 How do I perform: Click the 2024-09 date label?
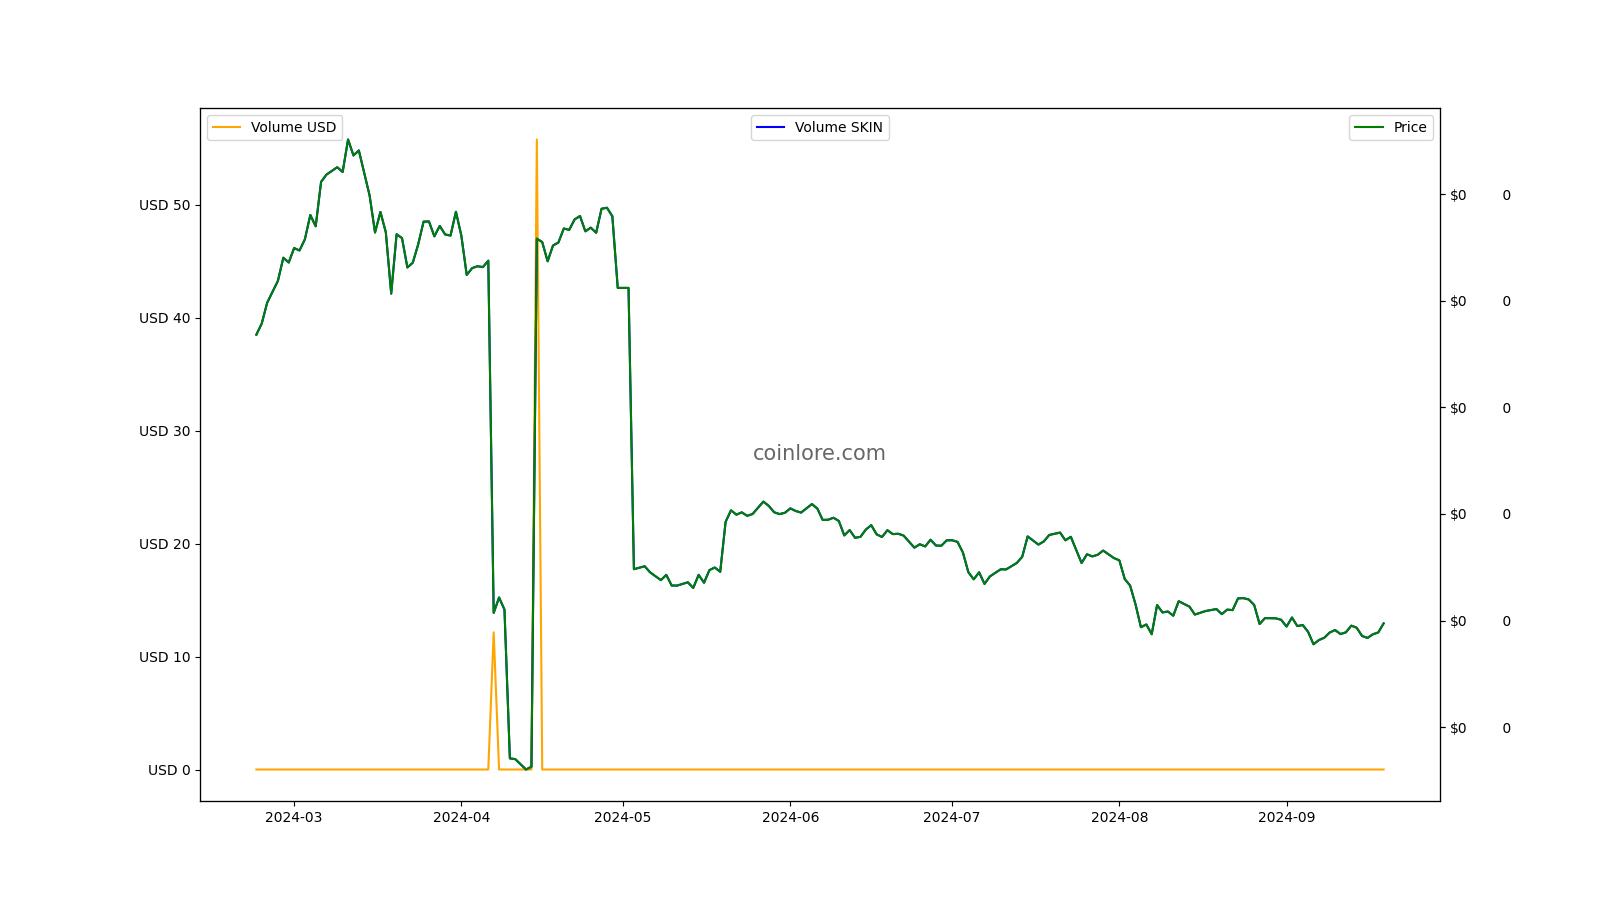(1286, 817)
